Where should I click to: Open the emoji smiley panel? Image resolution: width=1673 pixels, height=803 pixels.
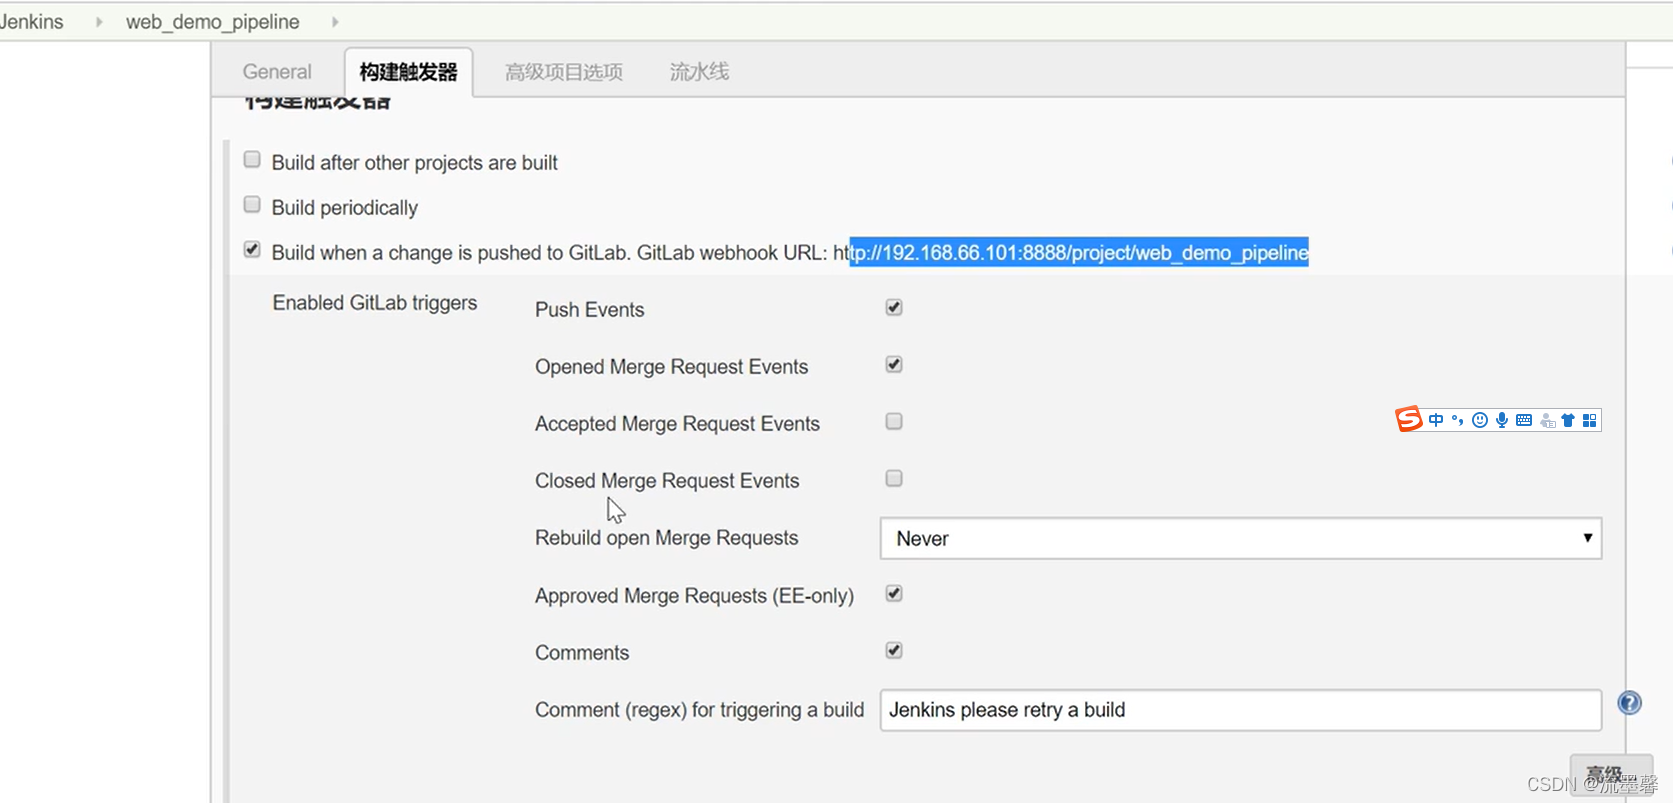pos(1480,420)
